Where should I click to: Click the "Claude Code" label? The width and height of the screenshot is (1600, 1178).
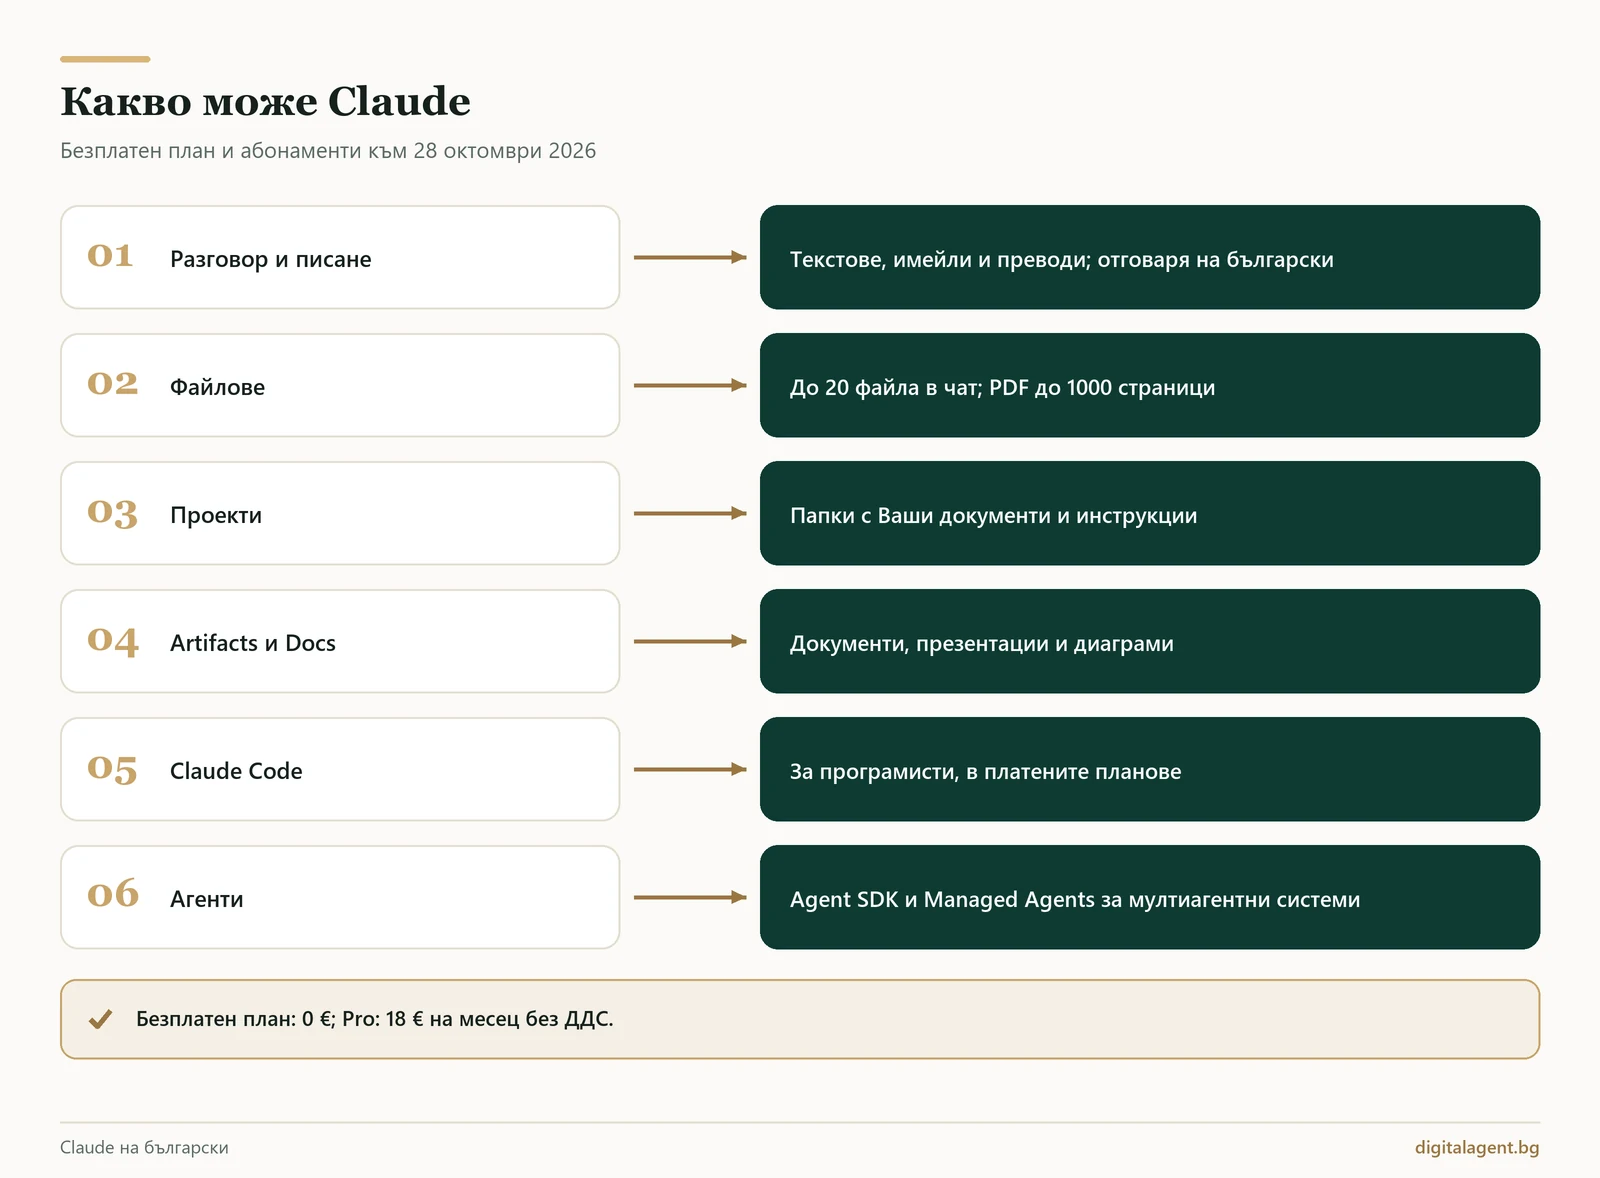pos(236,771)
